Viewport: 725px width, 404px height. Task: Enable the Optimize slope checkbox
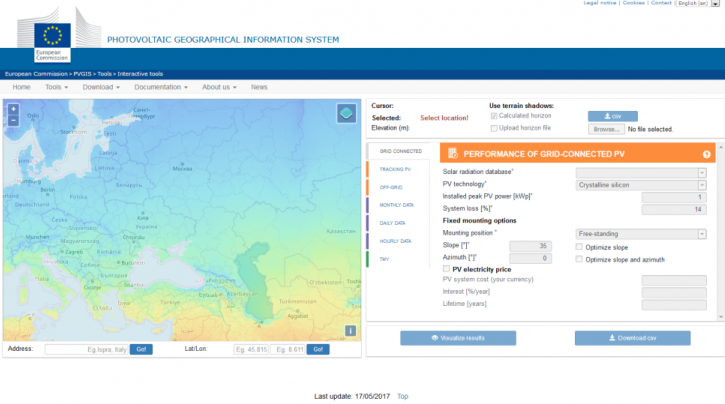(x=579, y=246)
